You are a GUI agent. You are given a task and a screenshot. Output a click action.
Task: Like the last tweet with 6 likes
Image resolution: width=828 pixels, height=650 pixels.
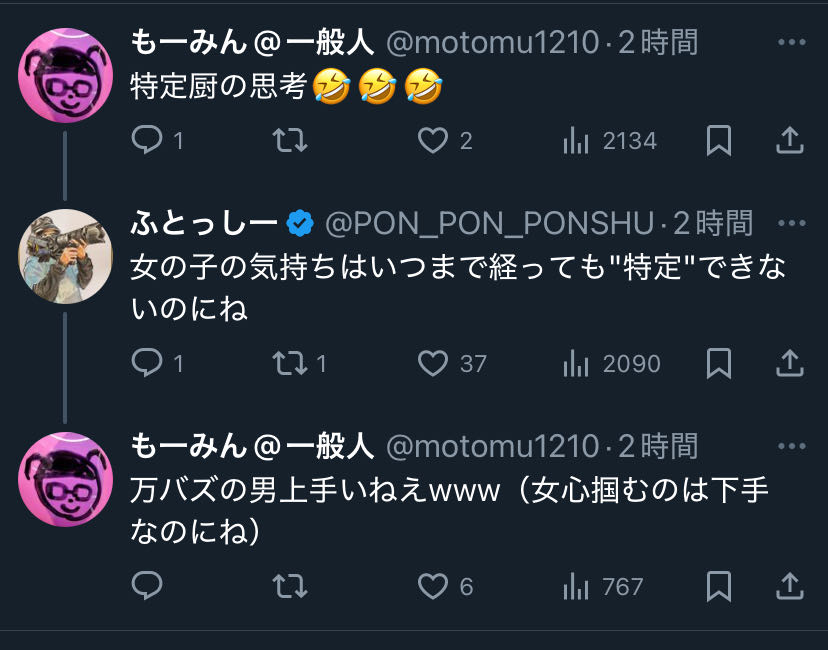click(433, 585)
